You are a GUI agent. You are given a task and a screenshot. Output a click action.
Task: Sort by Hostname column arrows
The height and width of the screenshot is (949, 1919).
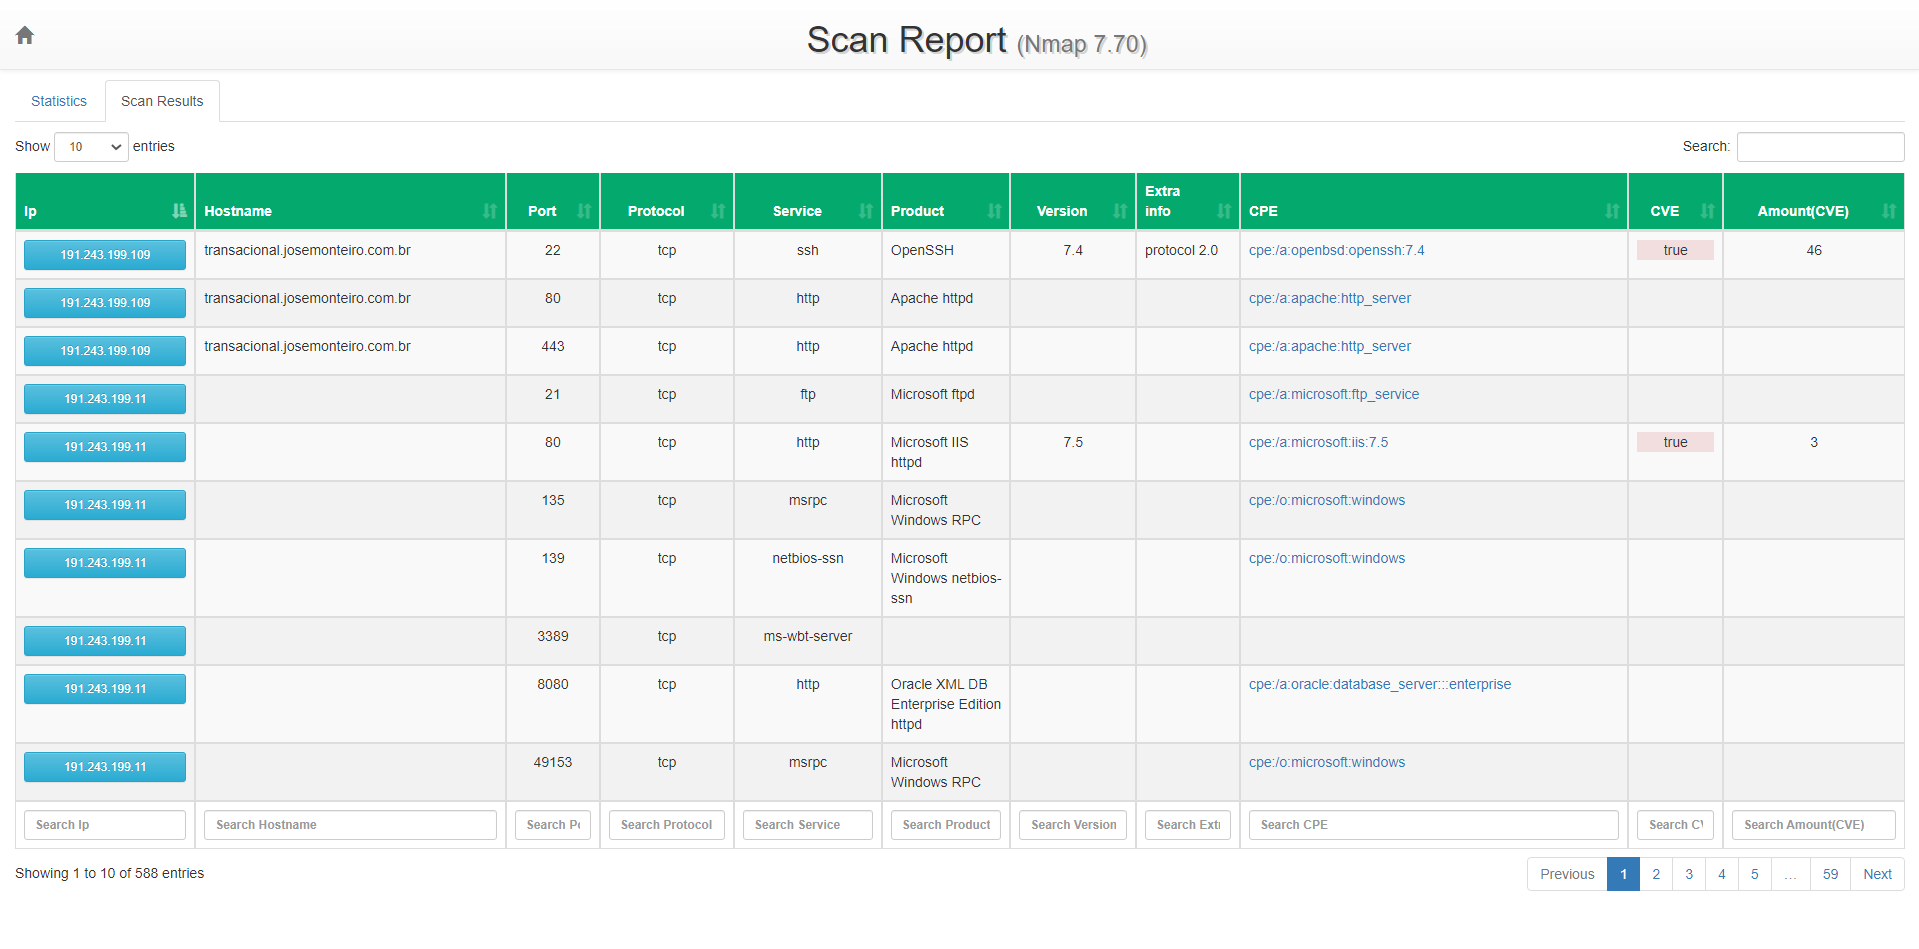(490, 211)
